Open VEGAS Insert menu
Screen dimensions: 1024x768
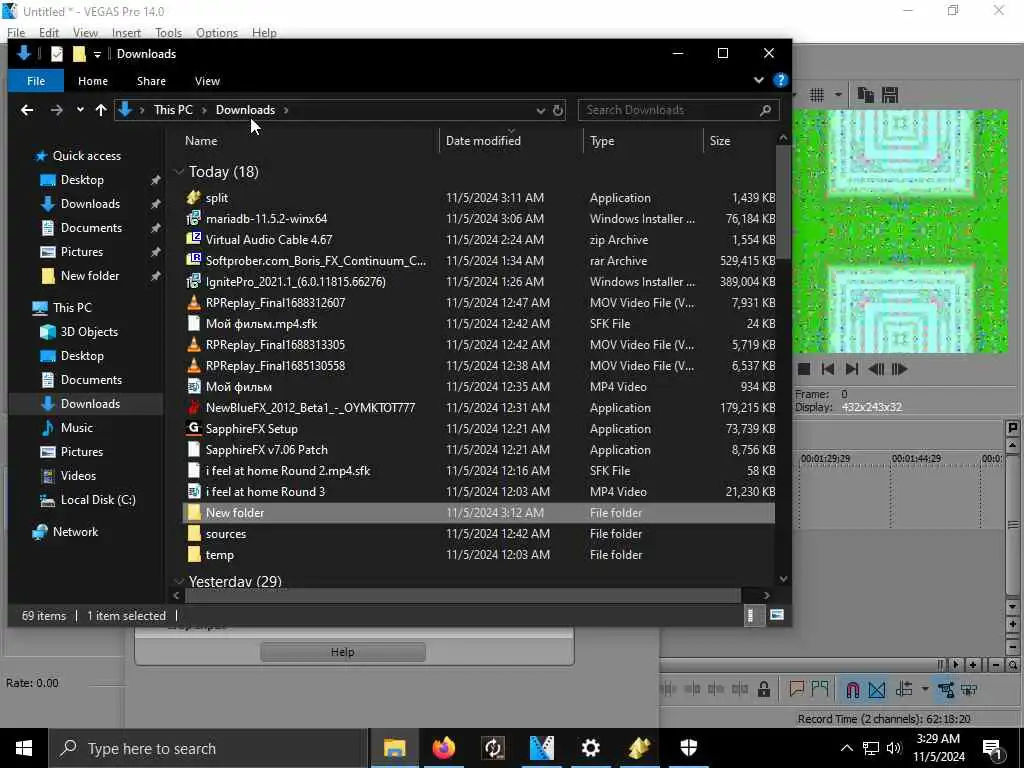tap(126, 33)
